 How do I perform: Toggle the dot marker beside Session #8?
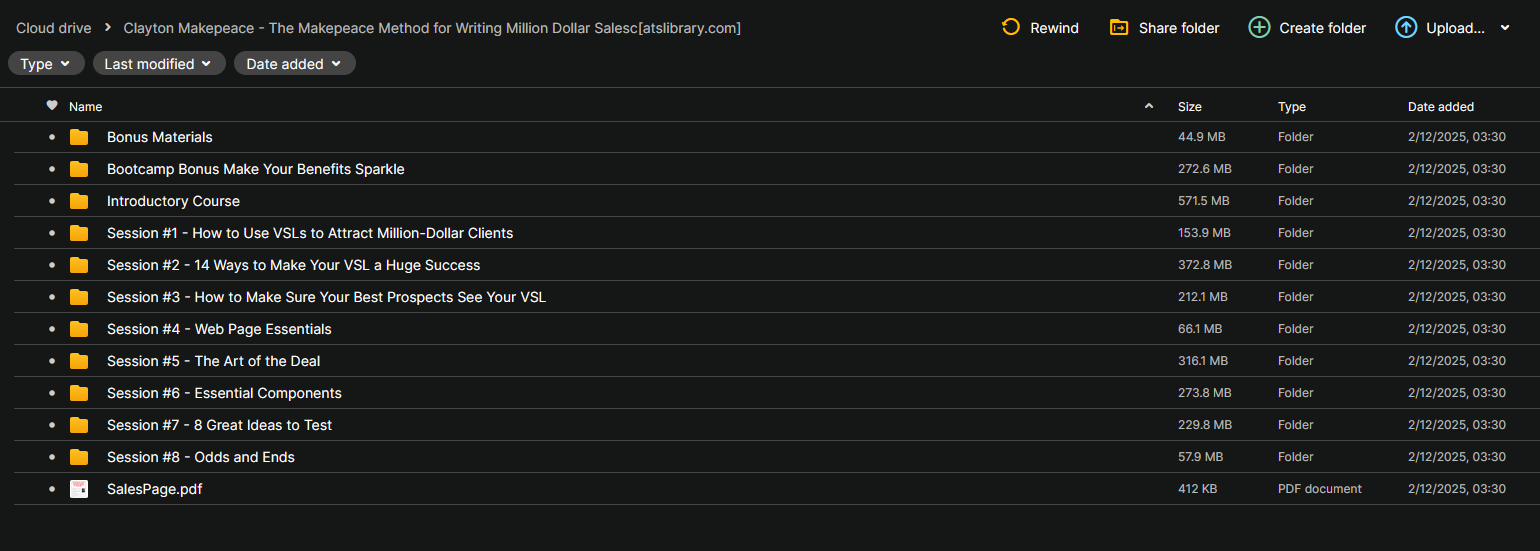click(x=52, y=457)
